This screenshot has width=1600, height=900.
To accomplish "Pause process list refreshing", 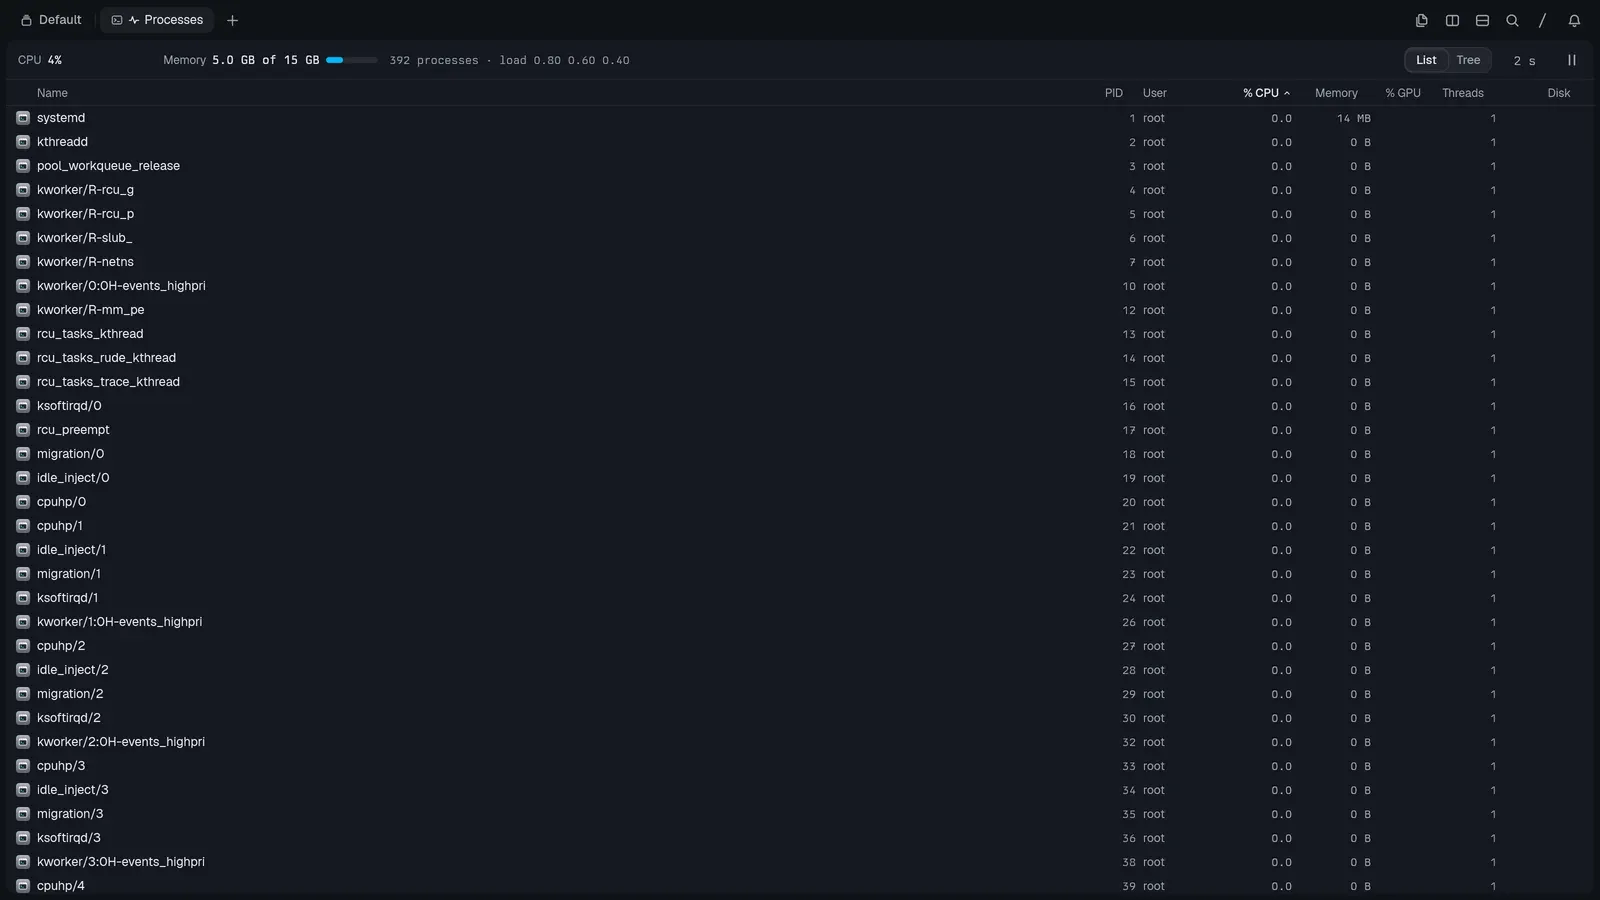I will point(1572,60).
